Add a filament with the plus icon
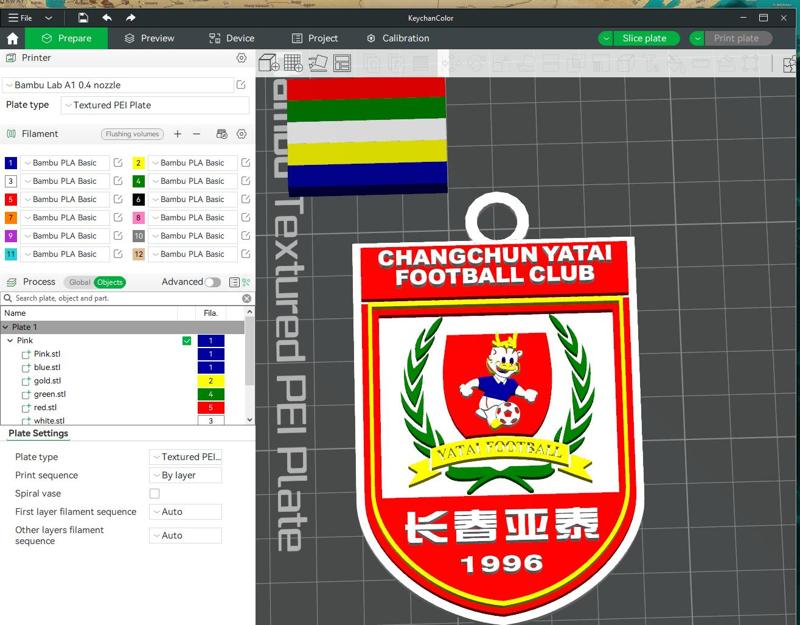Viewport: 800px width, 625px height. point(177,134)
